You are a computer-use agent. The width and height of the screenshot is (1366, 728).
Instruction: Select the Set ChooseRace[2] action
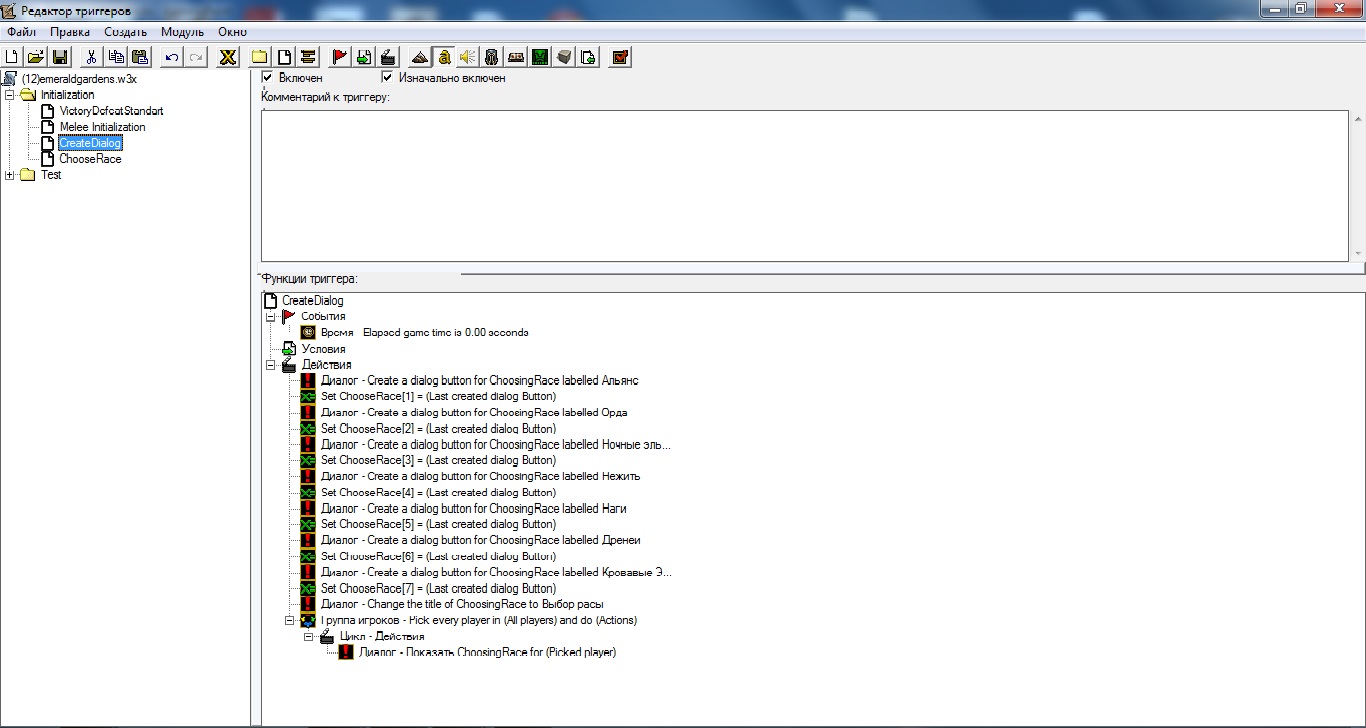[438, 429]
